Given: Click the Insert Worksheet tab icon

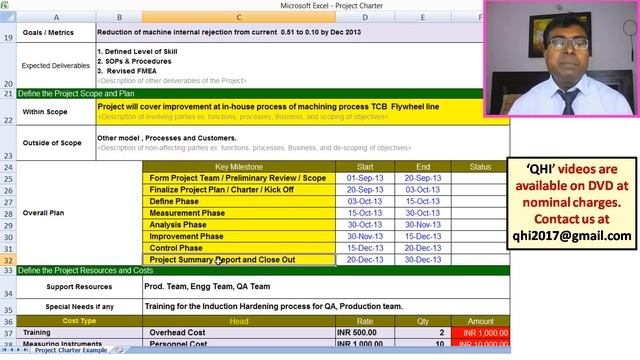Looking at the screenshot, I should [118, 350].
